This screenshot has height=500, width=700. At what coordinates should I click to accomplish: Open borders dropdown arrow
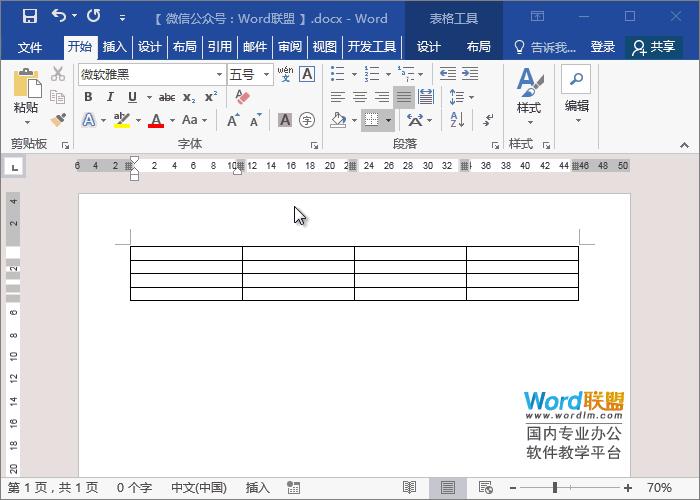pos(388,121)
